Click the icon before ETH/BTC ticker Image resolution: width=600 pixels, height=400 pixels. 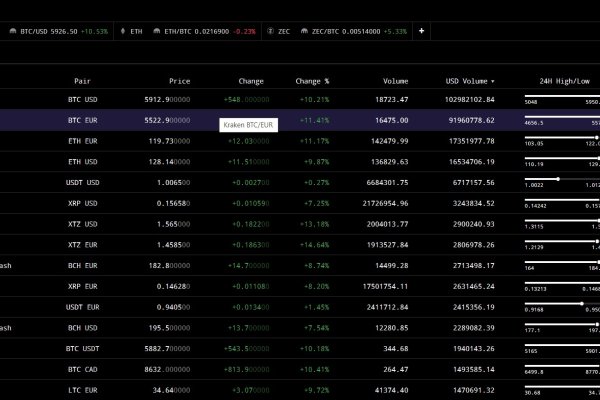pos(157,31)
